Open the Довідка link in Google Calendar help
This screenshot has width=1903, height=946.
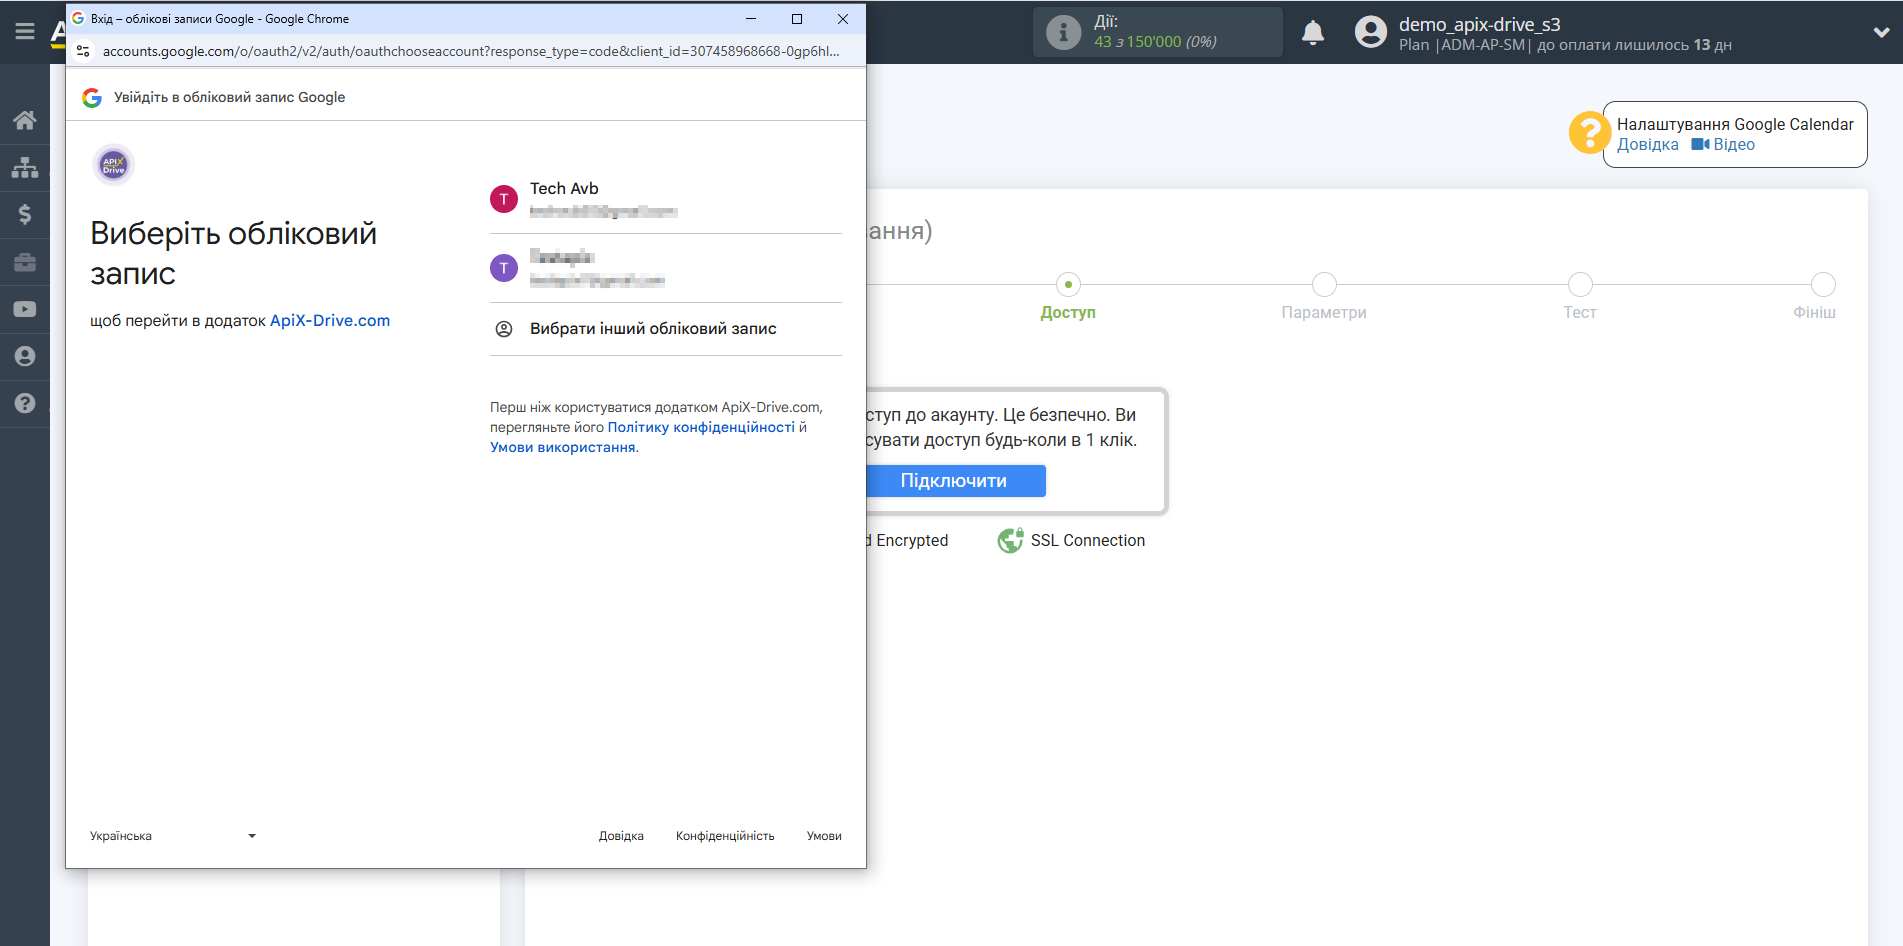[x=1648, y=145]
